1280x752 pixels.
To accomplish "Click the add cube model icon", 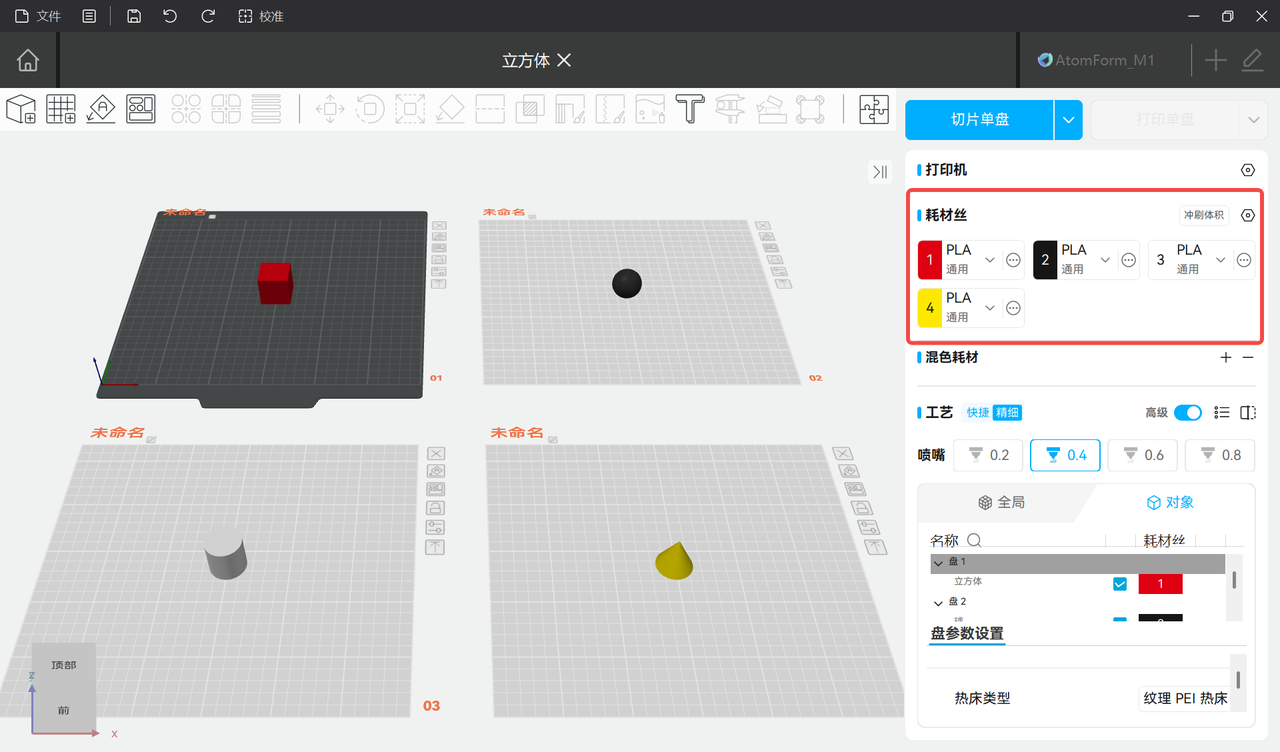I will 21,109.
